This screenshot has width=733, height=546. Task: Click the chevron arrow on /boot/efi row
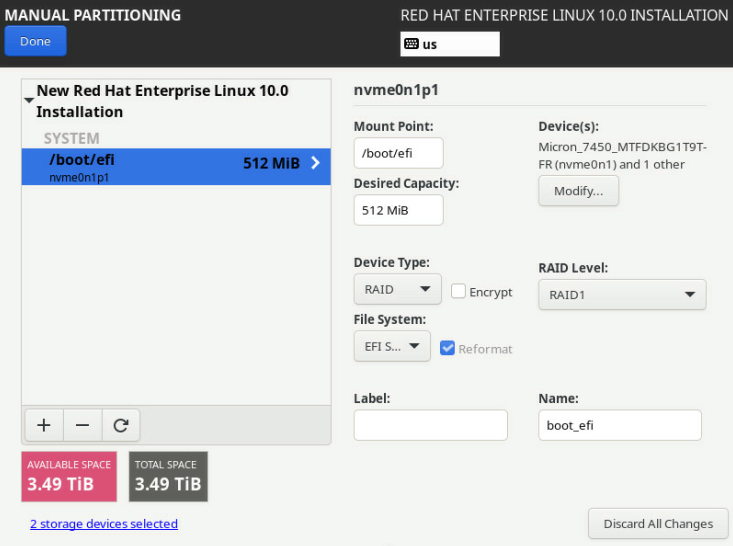pos(316,163)
